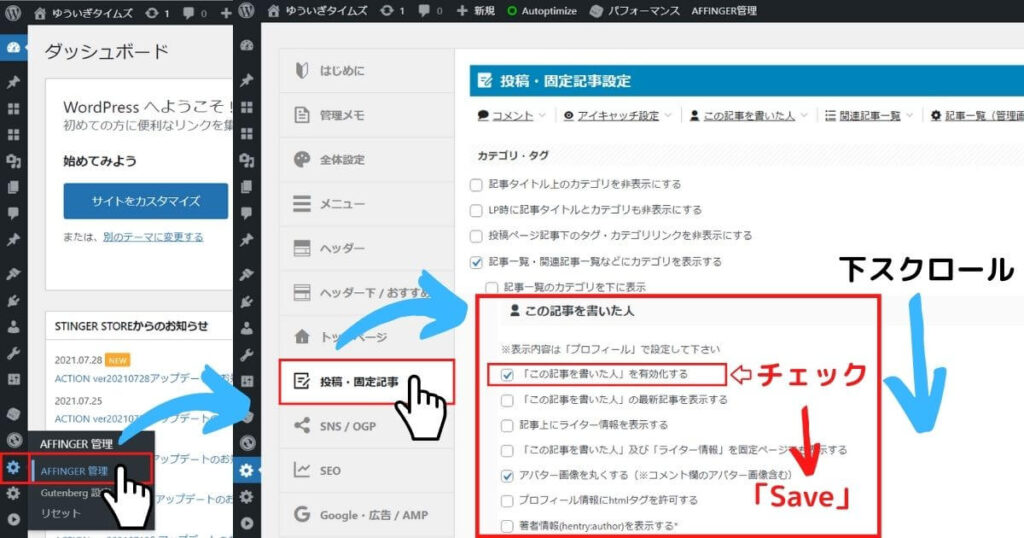The height and width of the screenshot is (538, 1024).
Task: Open Plugins plug icon in left window sidebar
Action: point(13,301)
